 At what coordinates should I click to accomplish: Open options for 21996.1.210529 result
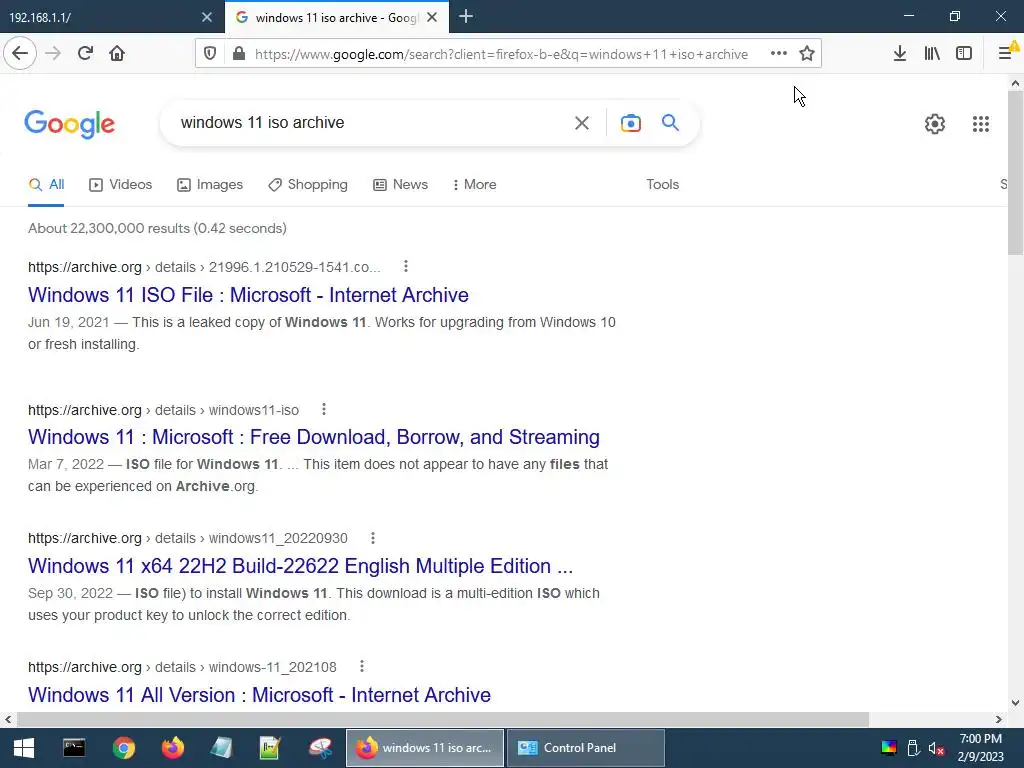(406, 266)
